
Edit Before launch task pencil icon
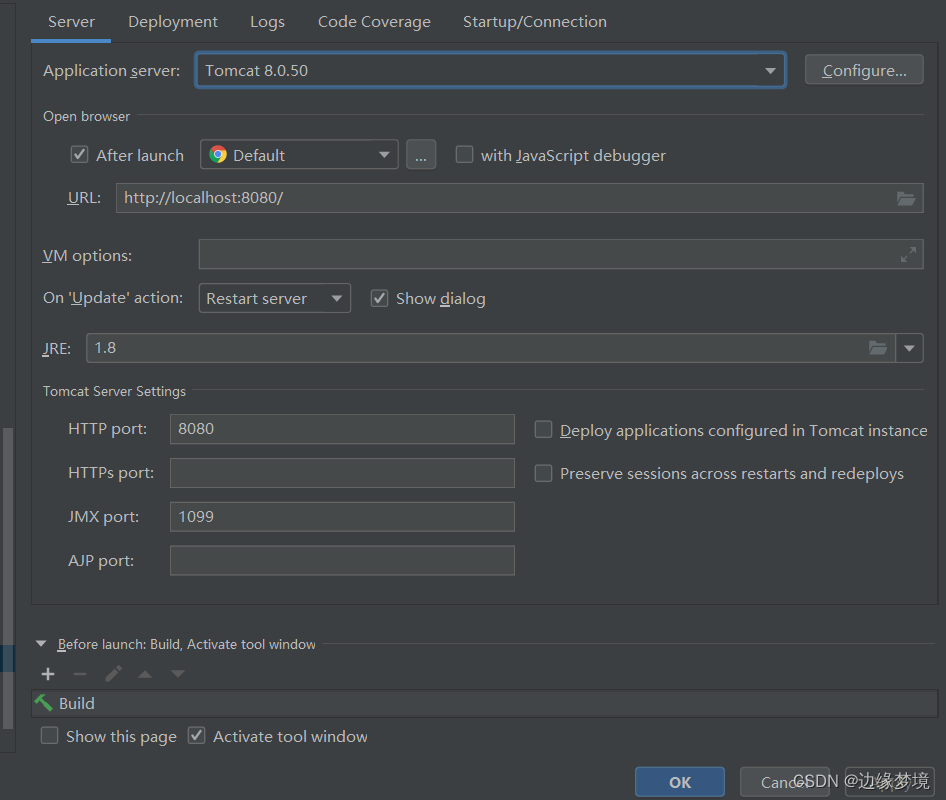(113, 673)
